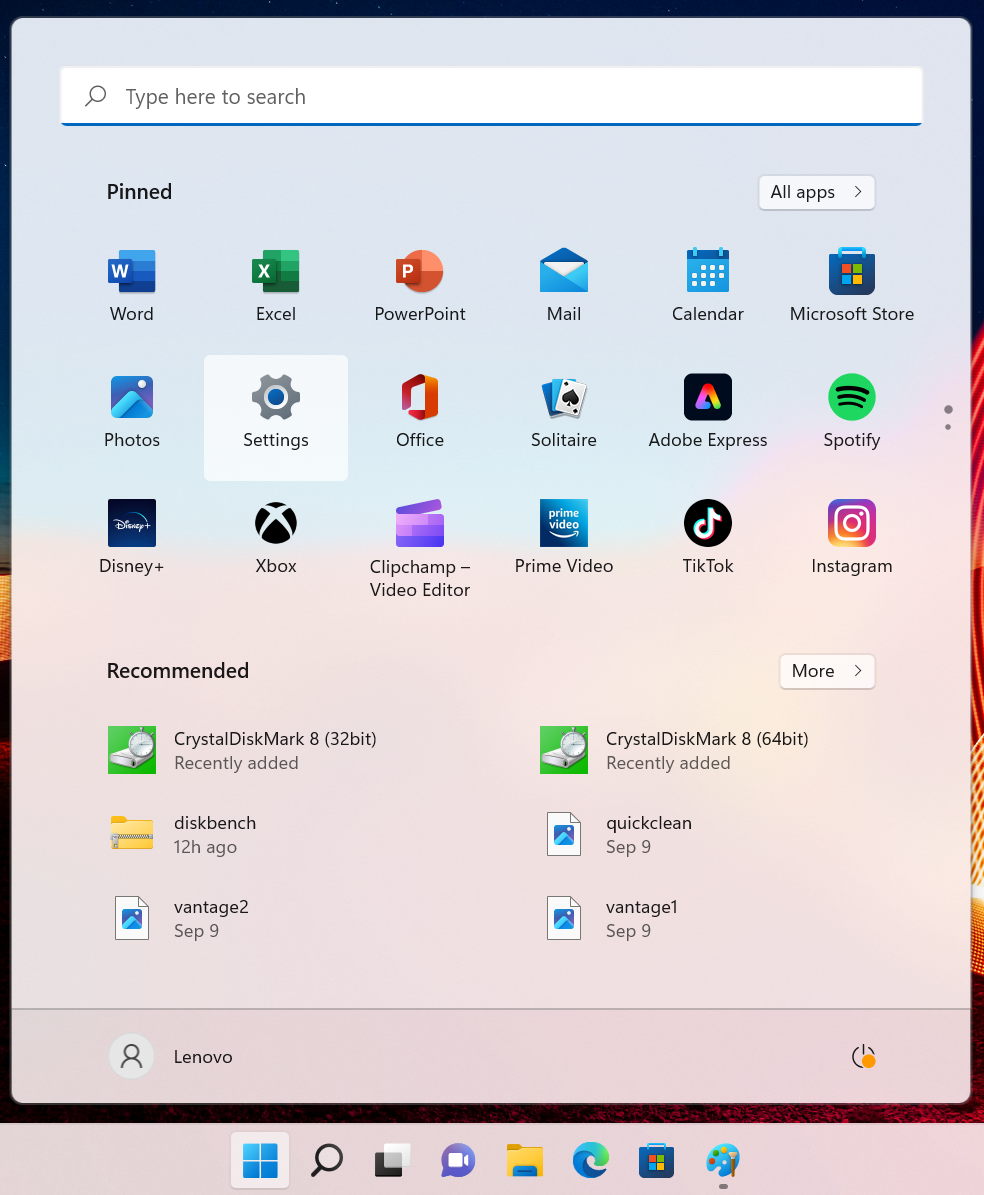Screen dimensions: 984x1195
Task: Open Microsoft Edge from the taskbar
Action: (x=590, y=1160)
